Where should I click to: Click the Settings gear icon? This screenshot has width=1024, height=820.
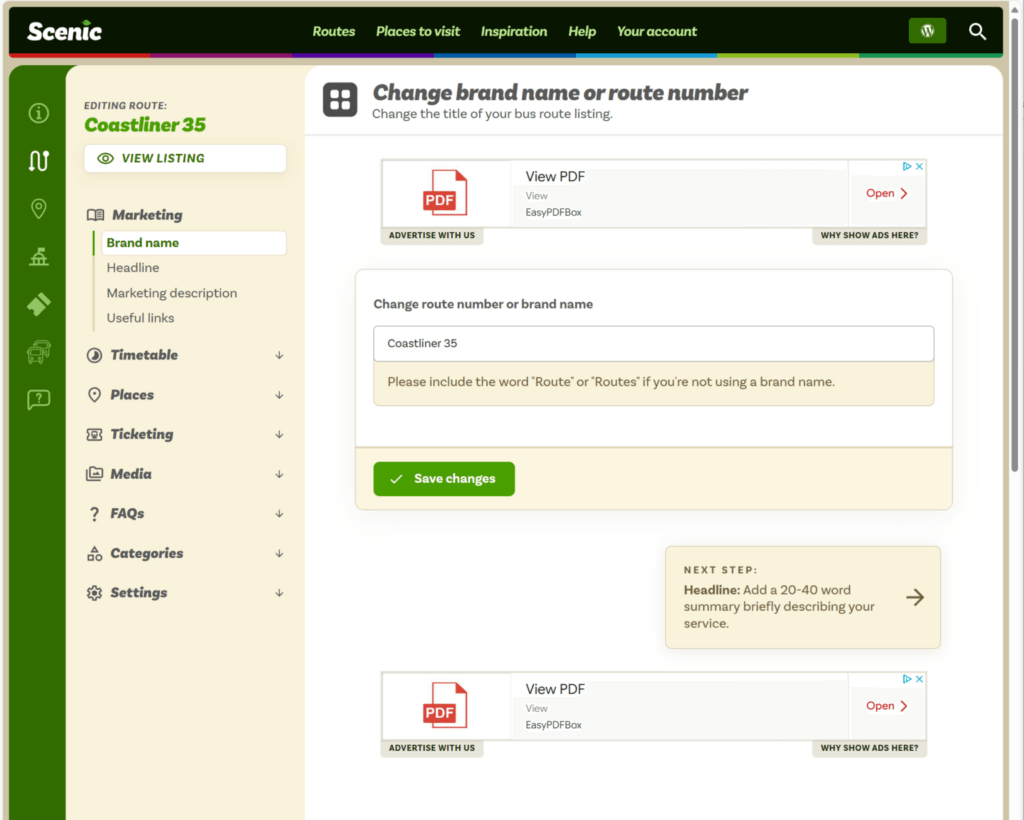(95, 593)
